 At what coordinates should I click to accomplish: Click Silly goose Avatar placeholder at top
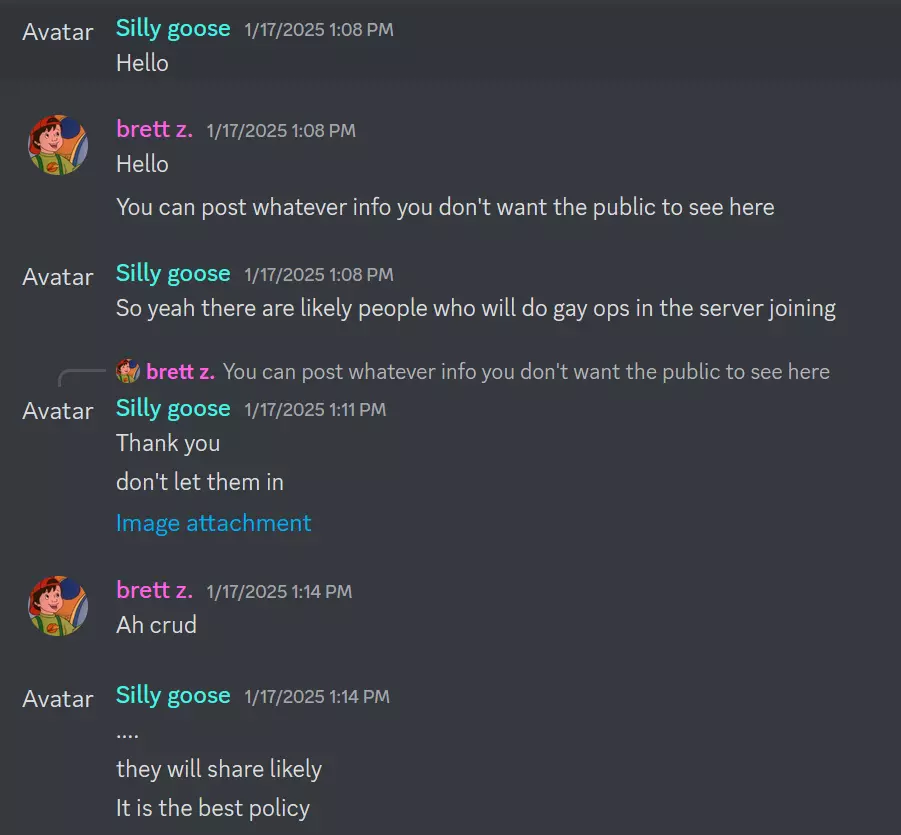pos(57,32)
